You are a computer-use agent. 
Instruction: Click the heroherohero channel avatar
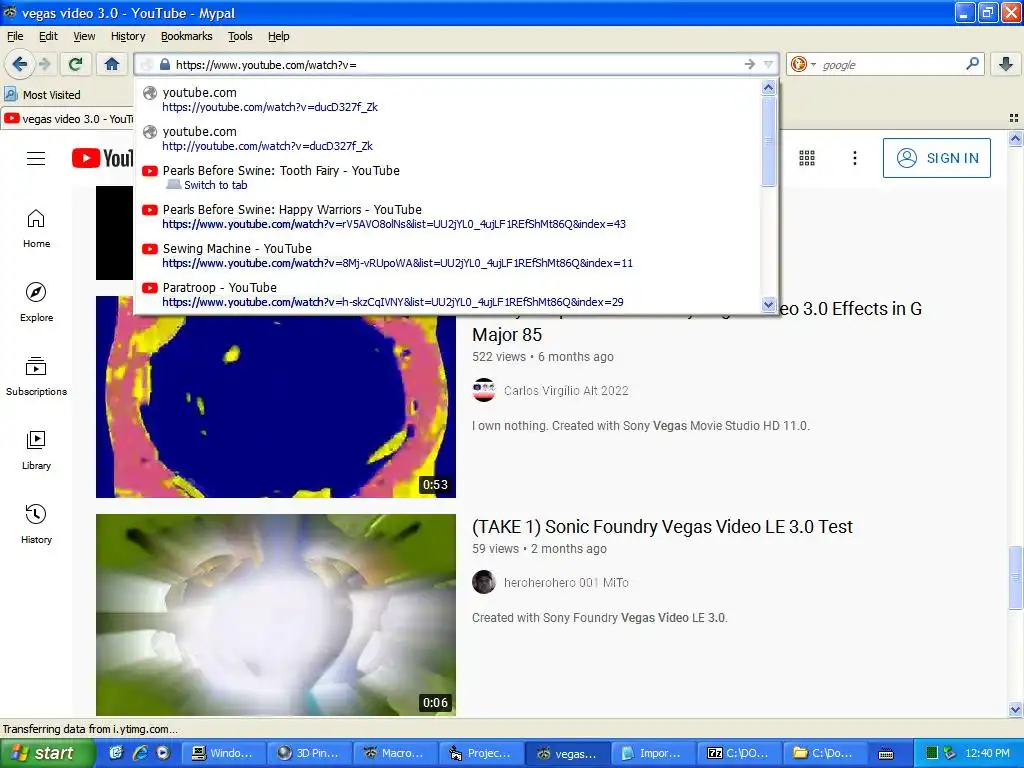[484, 582]
